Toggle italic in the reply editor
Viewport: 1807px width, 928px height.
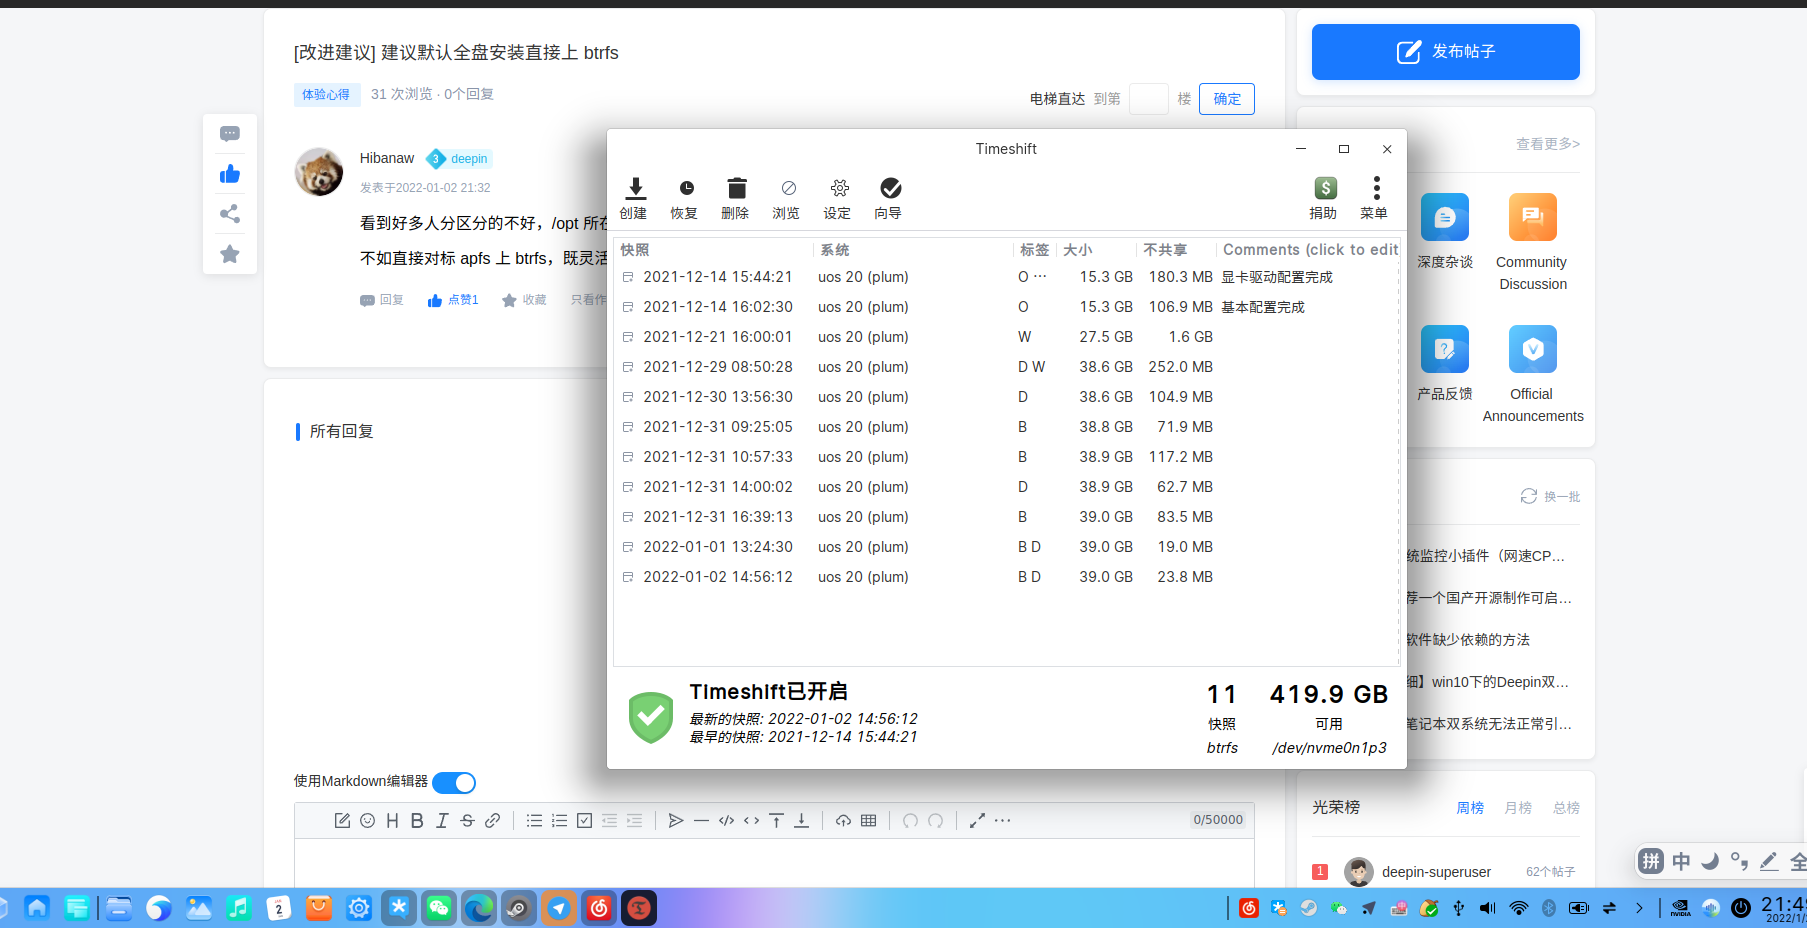(x=442, y=821)
